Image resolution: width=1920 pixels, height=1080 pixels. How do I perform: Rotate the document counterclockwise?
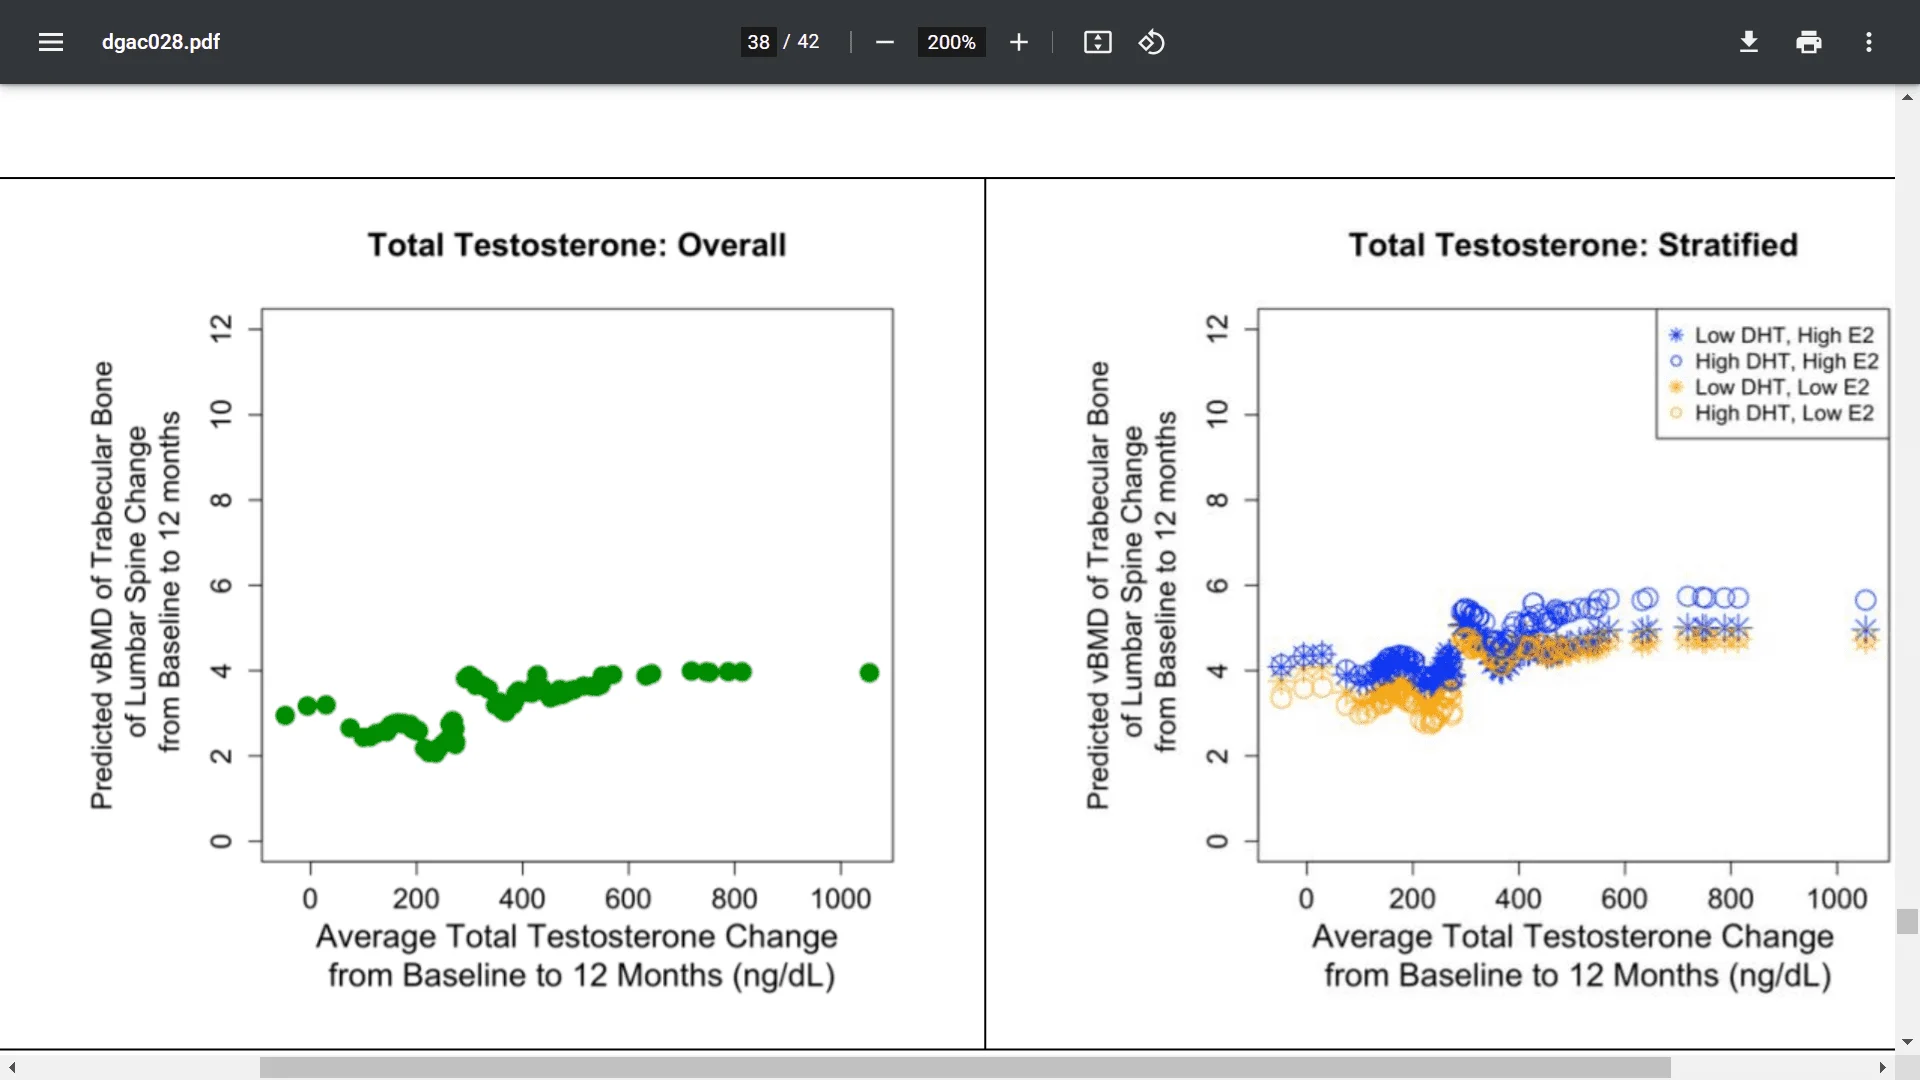click(1151, 42)
